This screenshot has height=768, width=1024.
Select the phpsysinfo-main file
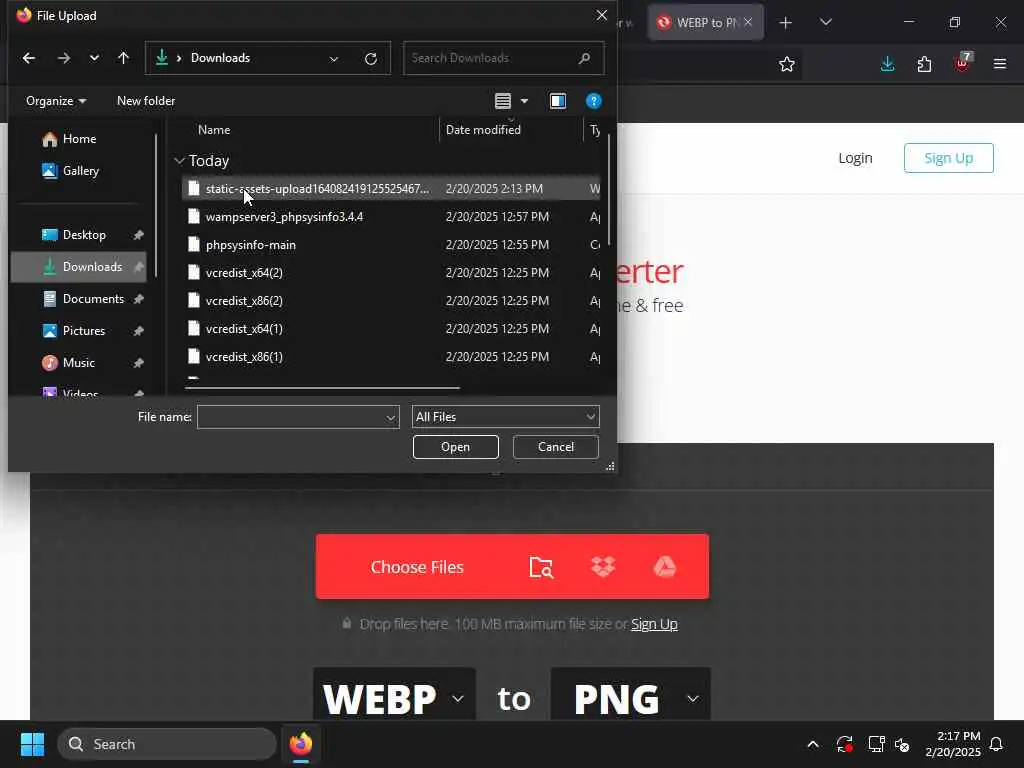click(391, 245)
